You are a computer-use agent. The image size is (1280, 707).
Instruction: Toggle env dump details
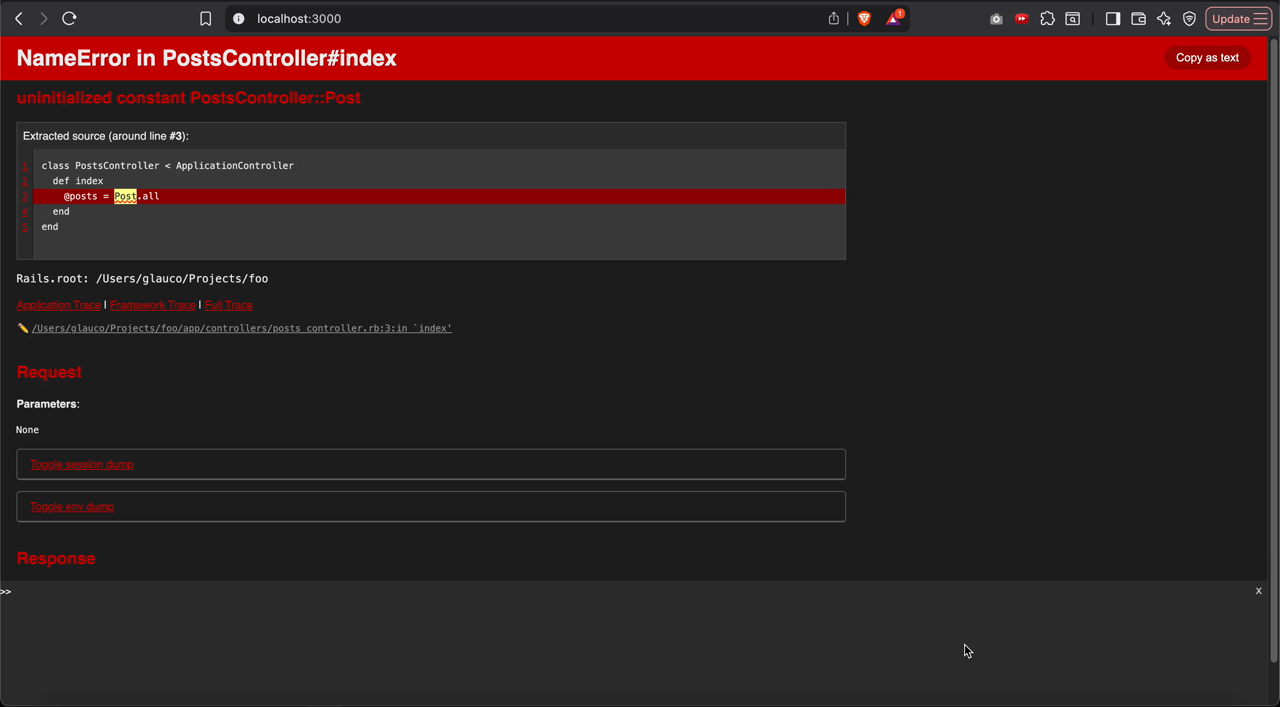point(72,507)
